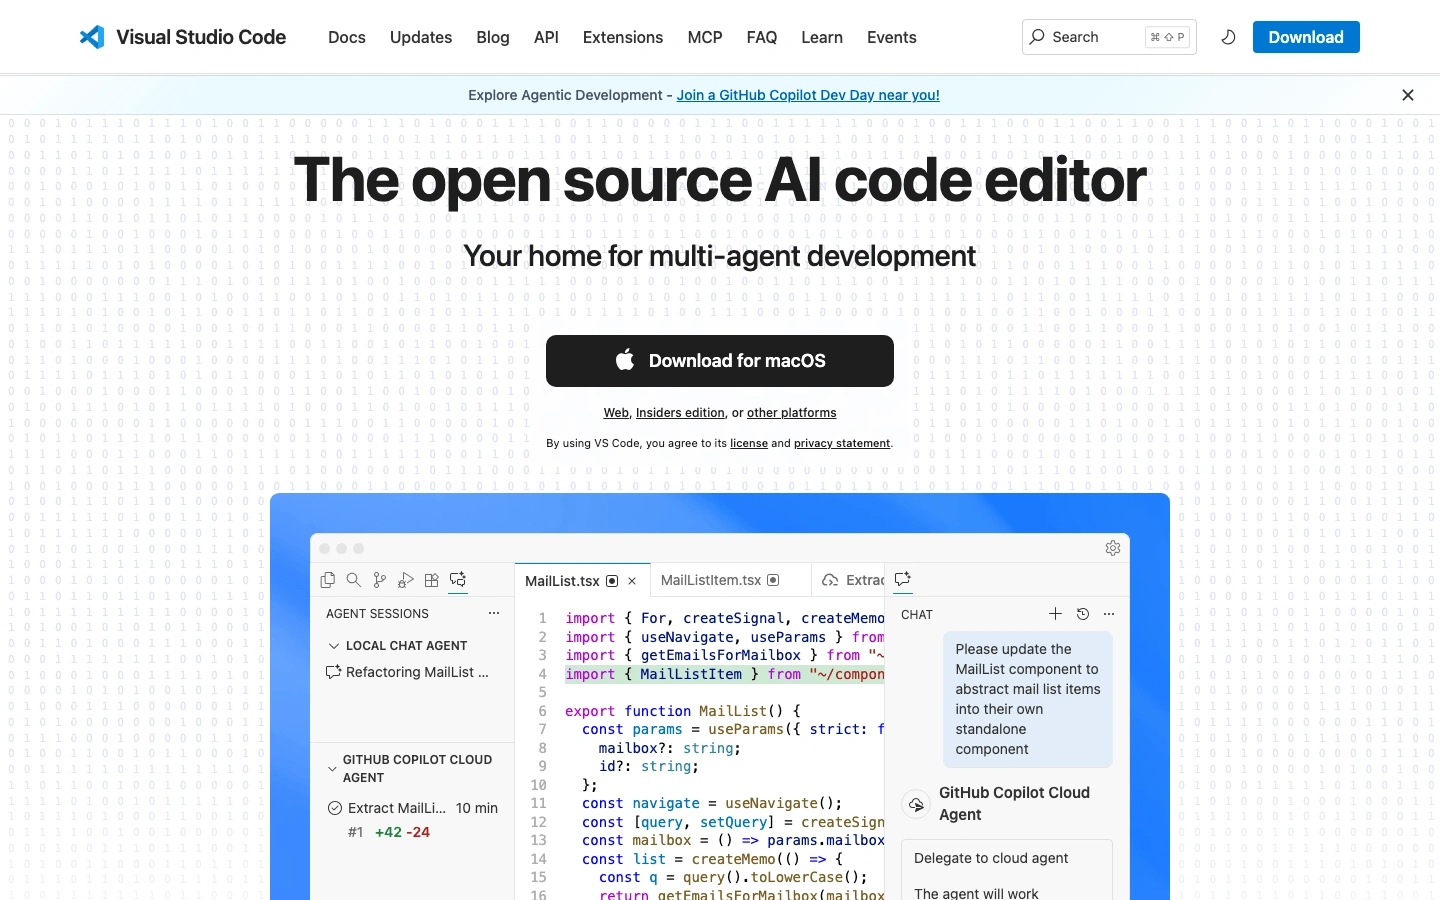Open Agent Sessions more actions menu
Viewport: 1440px width, 900px height.
(493, 613)
